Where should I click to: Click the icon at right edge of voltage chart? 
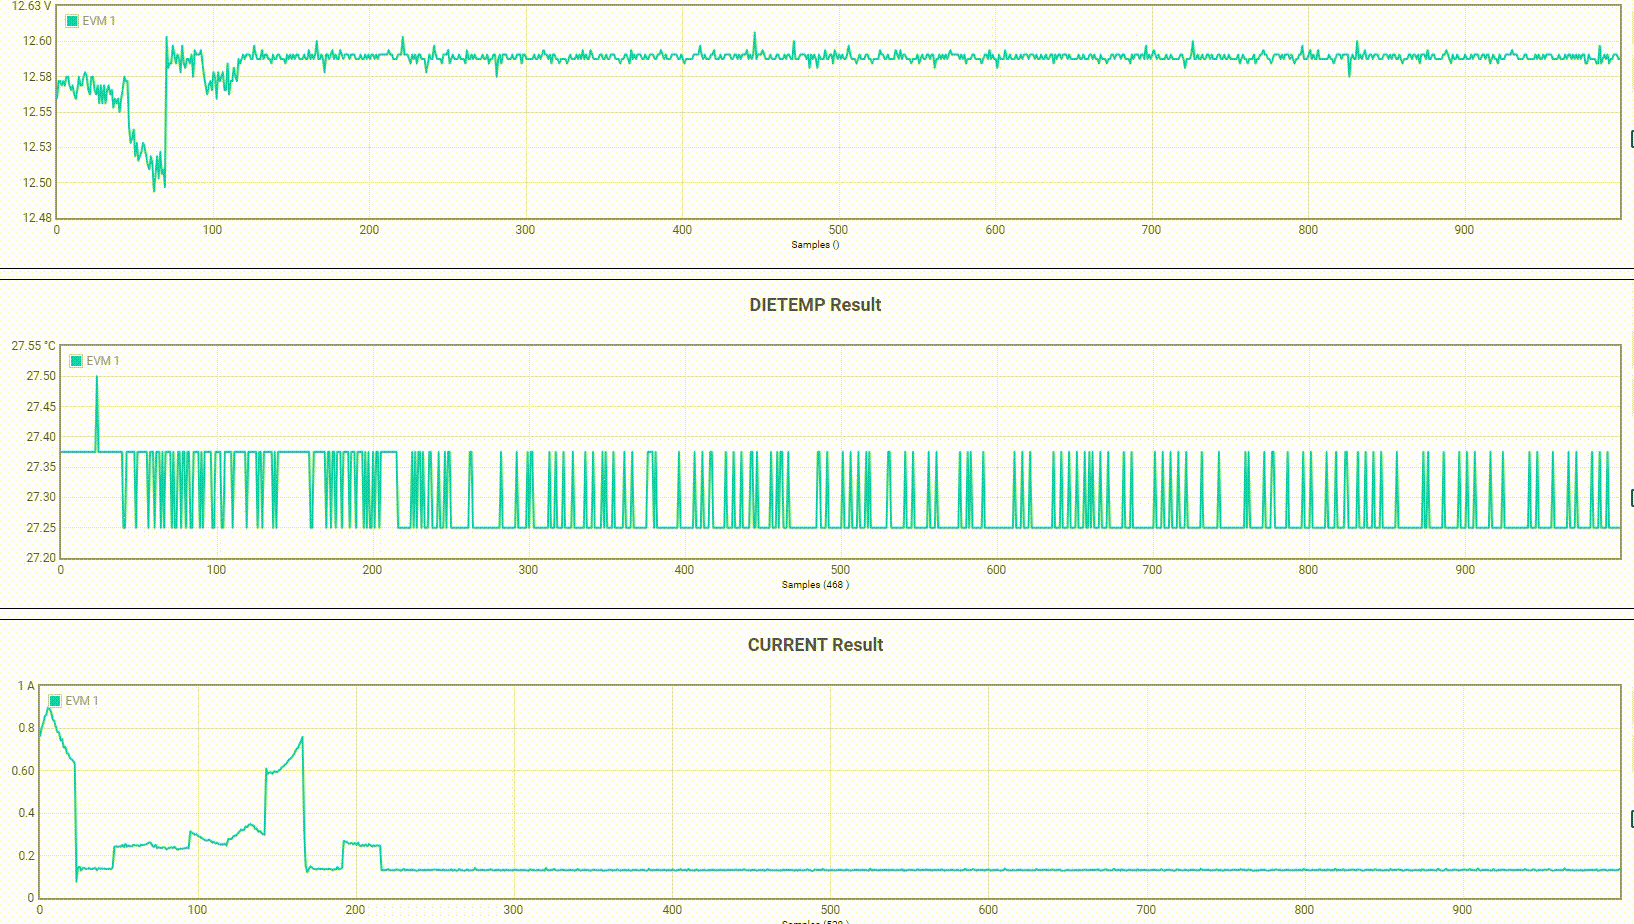pos(1631,139)
